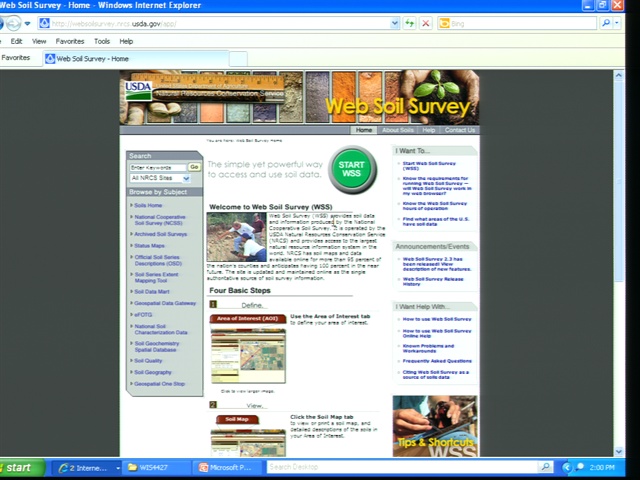Click the Soil Map screenshot thumbnail
640x480 pixels.
[248, 443]
